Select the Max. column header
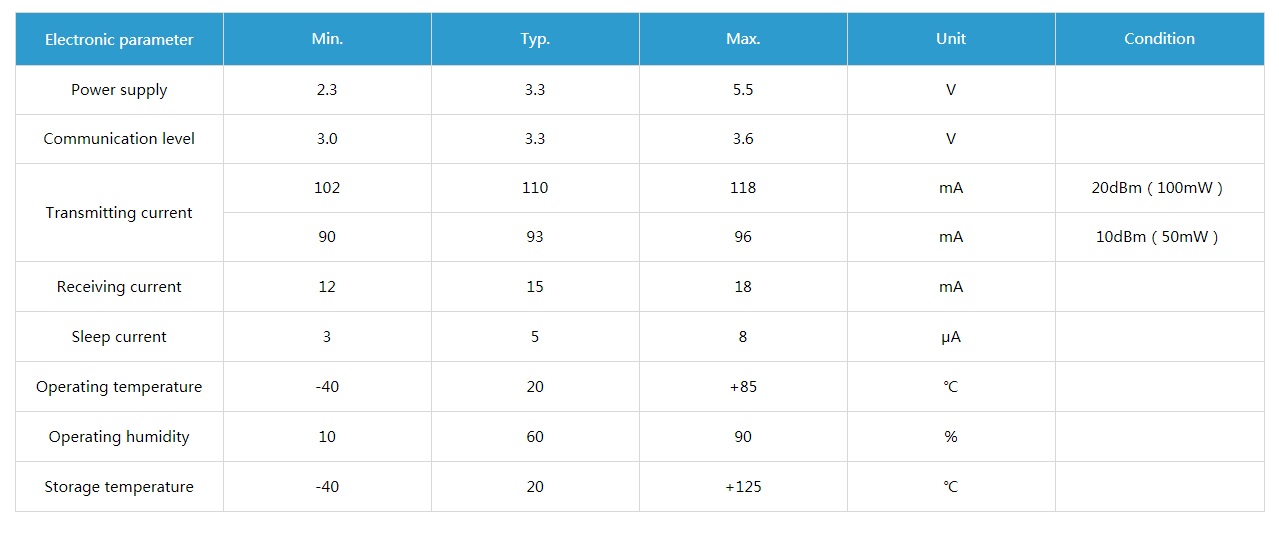The image size is (1279, 536). (x=743, y=39)
